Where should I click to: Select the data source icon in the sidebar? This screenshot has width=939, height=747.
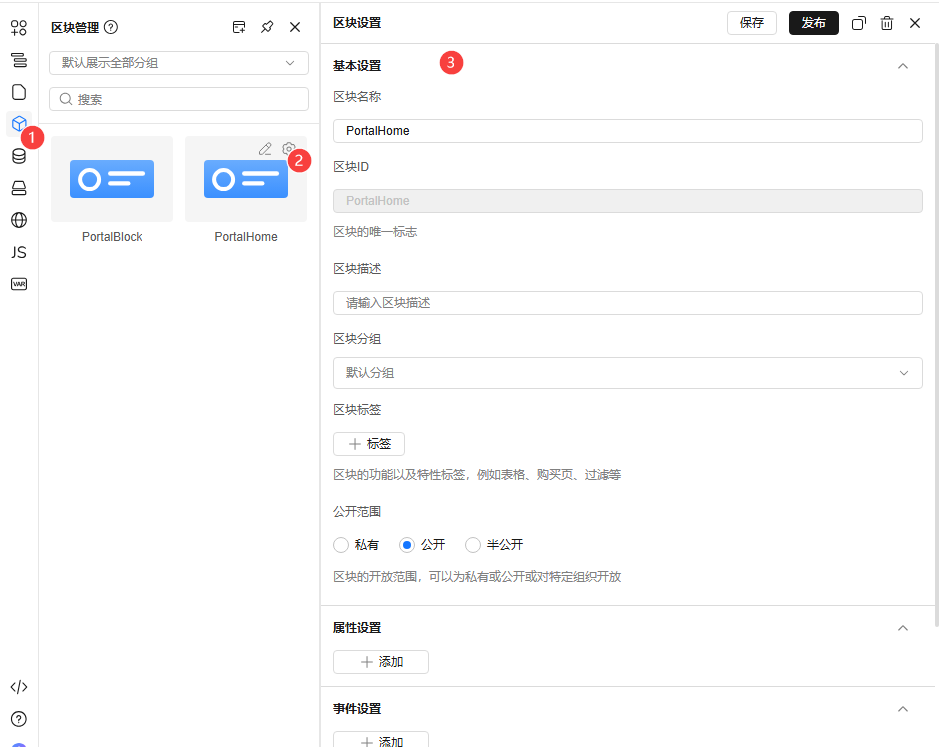pyautogui.click(x=18, y=156)
